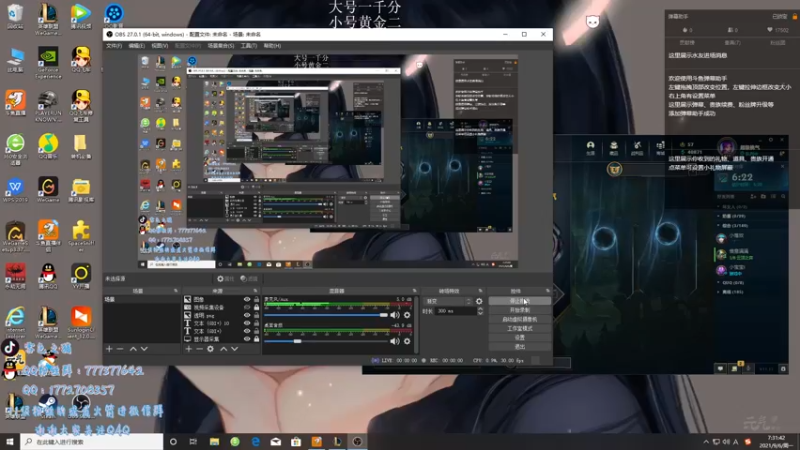Screen dimensions: 800x450
Task: Click the lock icon in the danmu assistant panel
Action: tap(794, 16)
